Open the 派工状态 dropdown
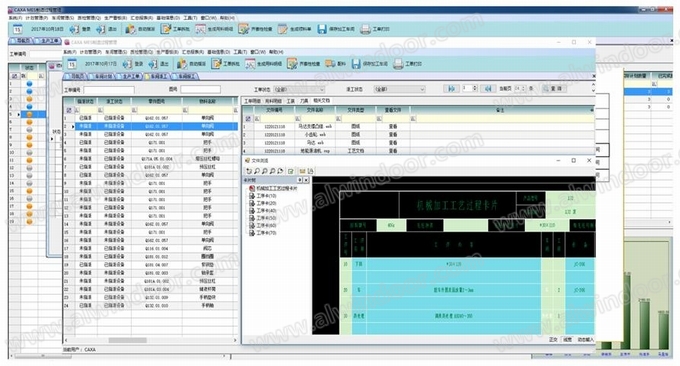The width and height of the screenshot is (680, 366). (x=399, y=89)
